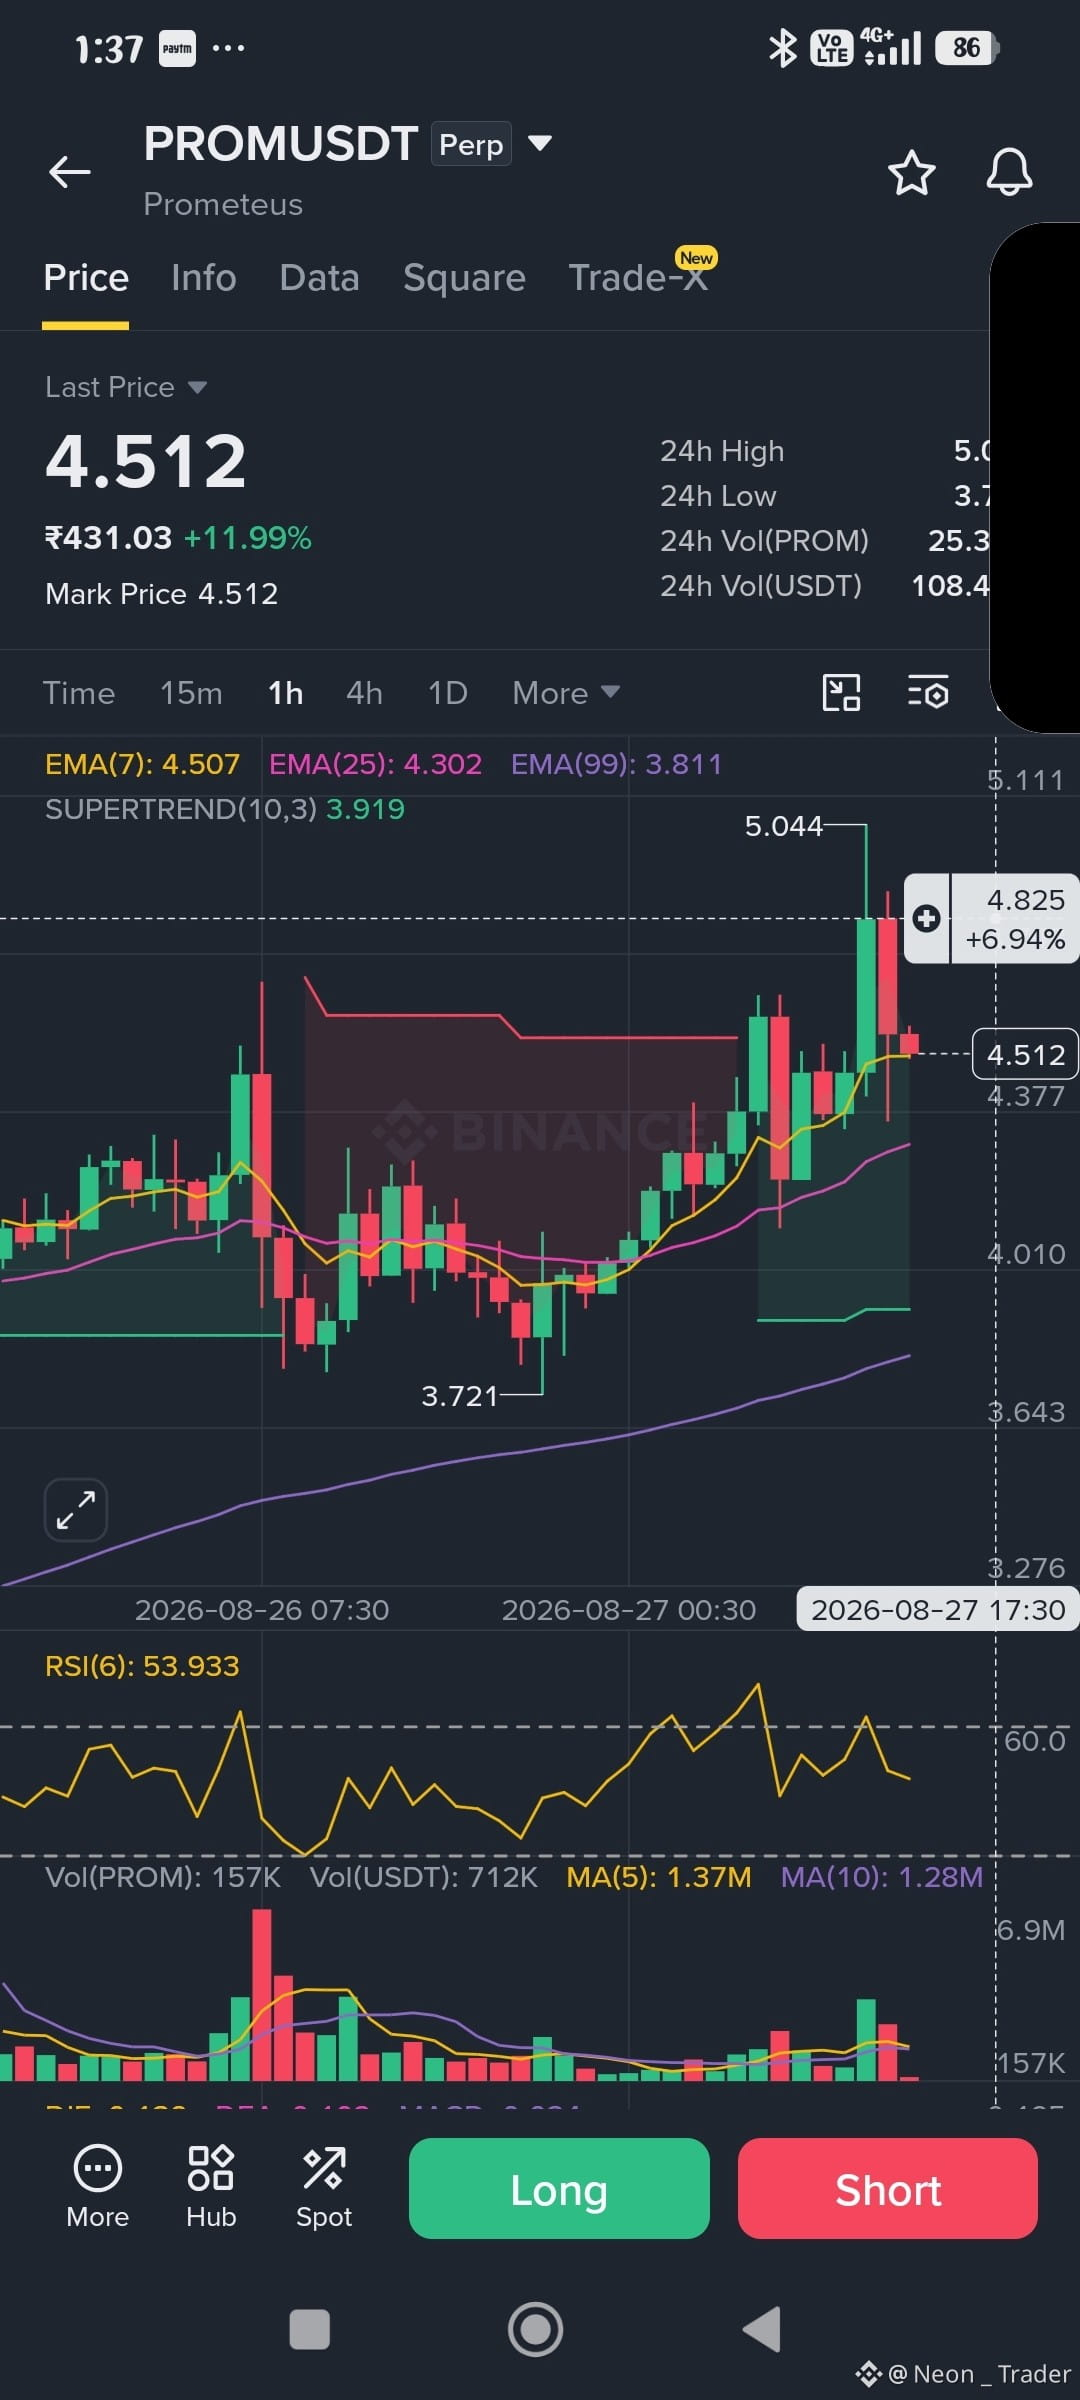Open chart indicator settings icon
Screen dimensions: 1080x2400
click(x=928, y=692)
